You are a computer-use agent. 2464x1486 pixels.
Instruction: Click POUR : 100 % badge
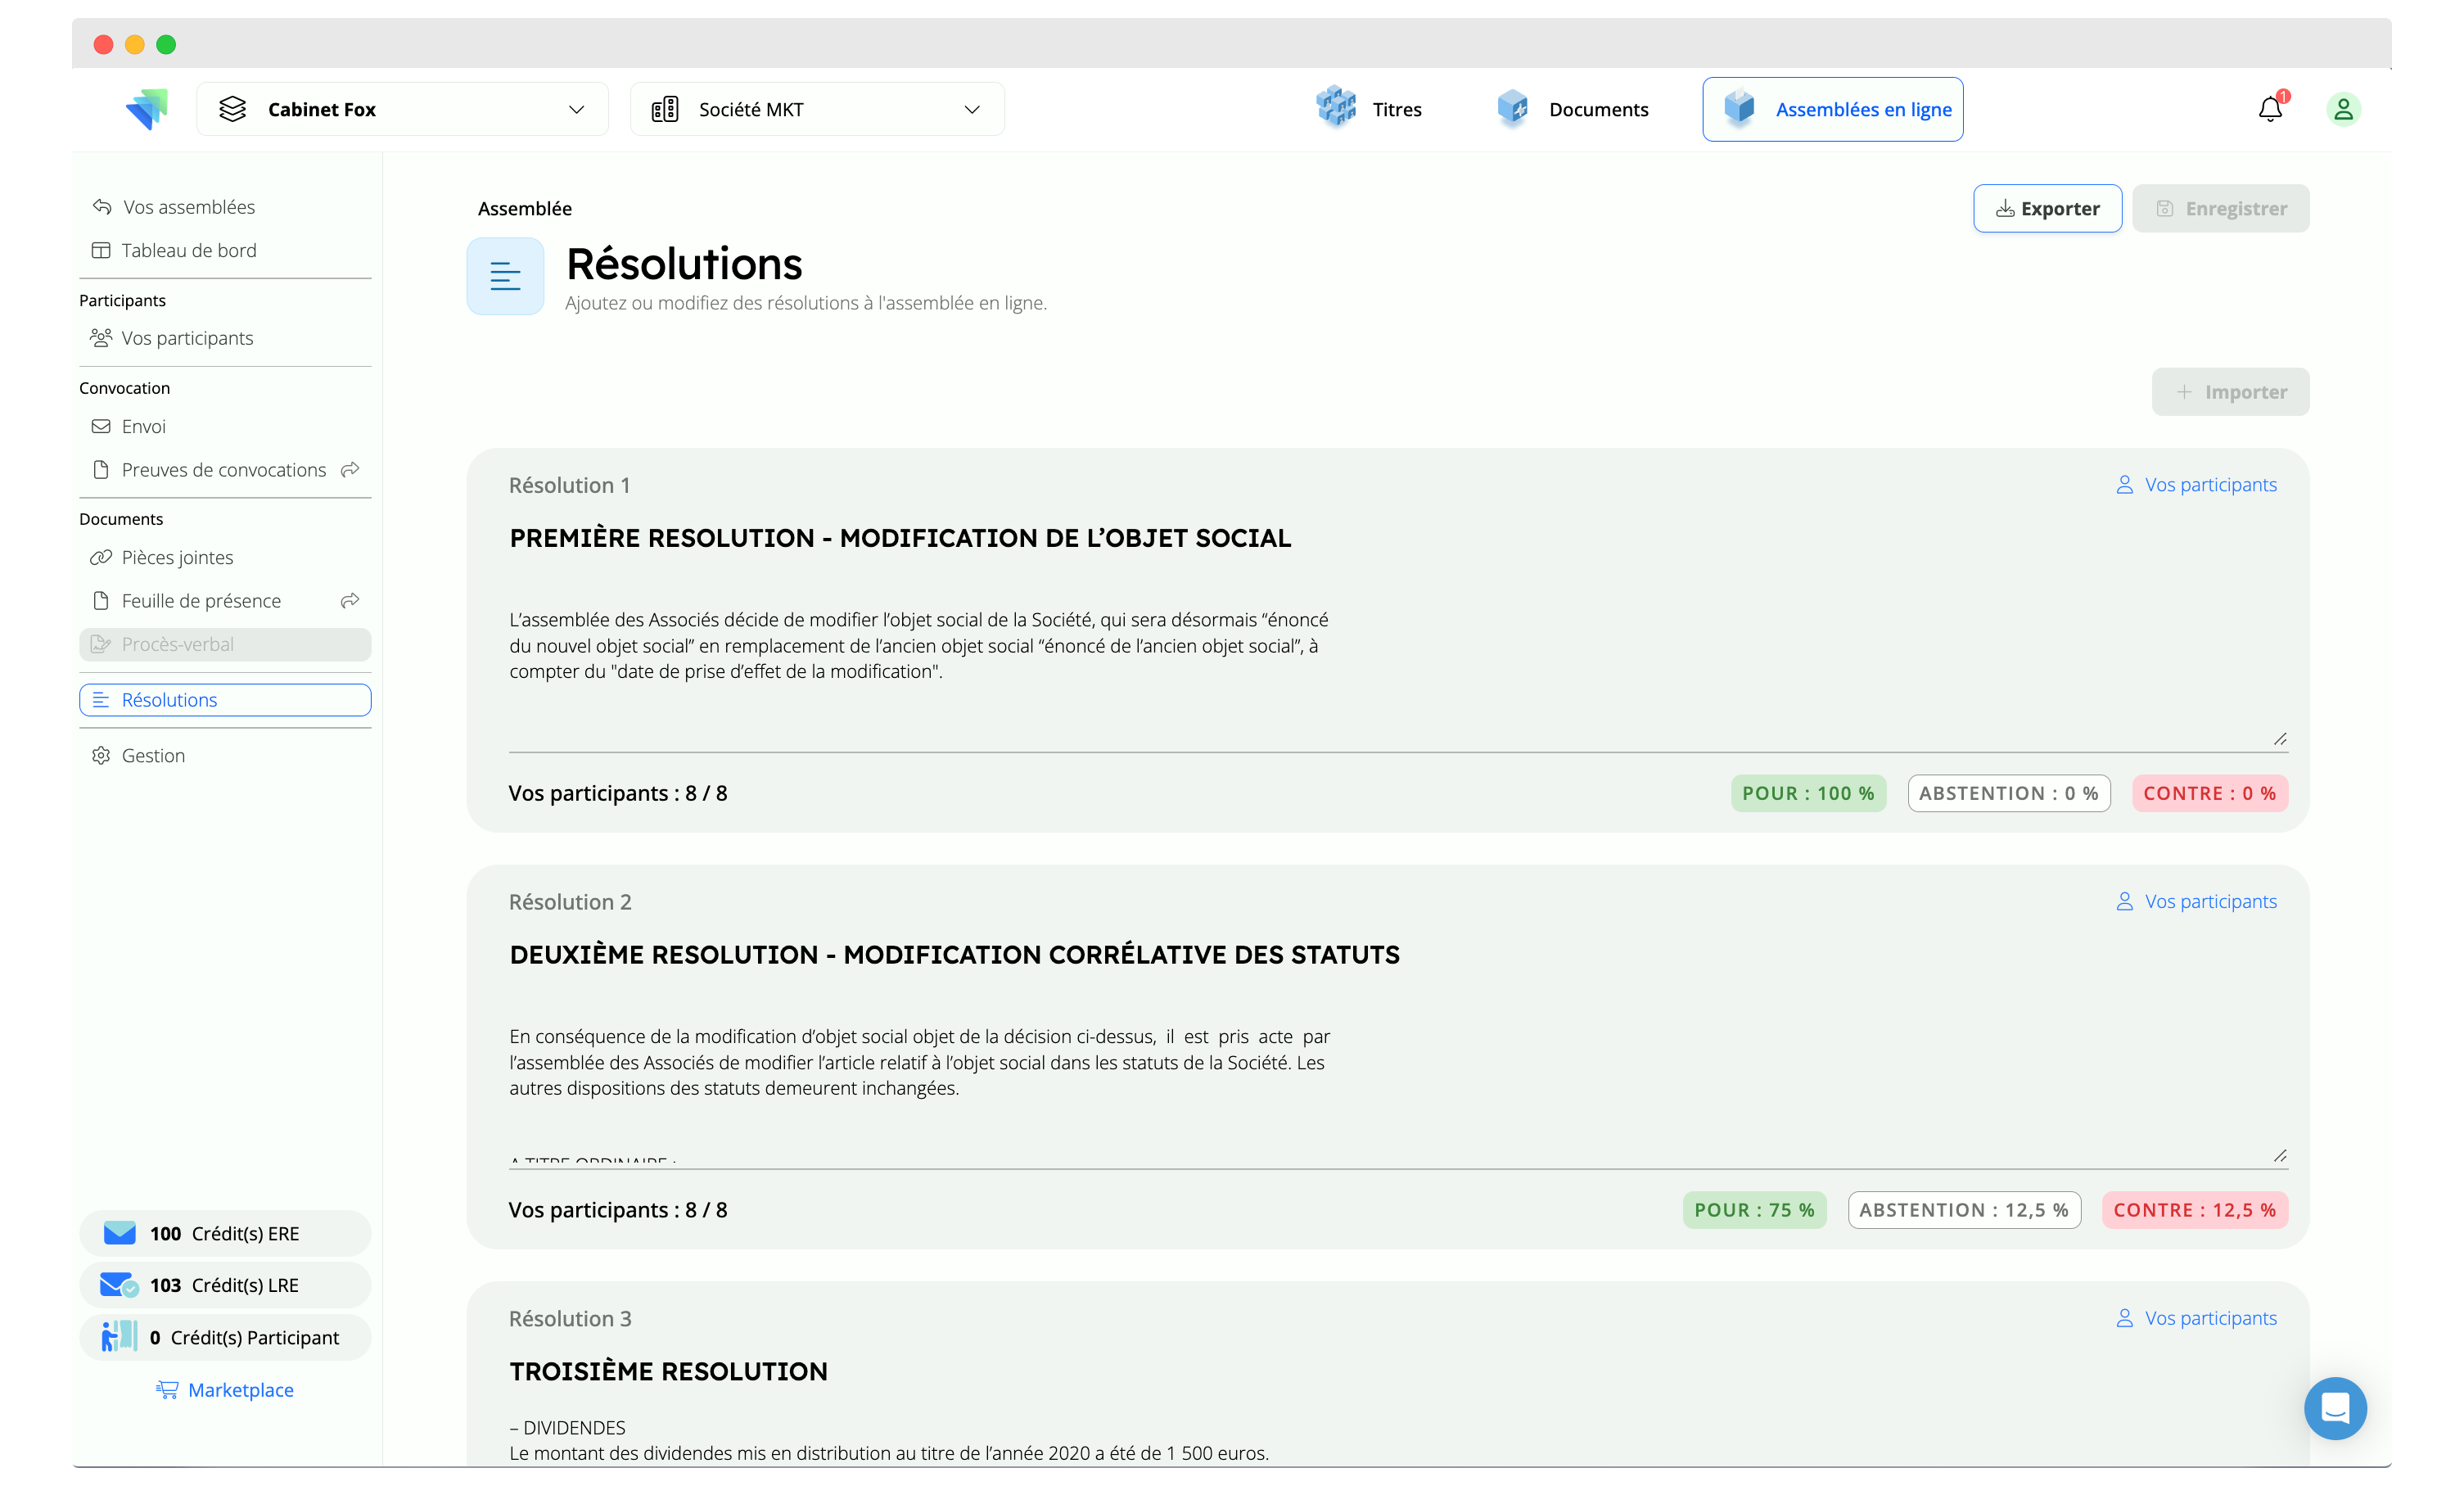(1808, 793)
